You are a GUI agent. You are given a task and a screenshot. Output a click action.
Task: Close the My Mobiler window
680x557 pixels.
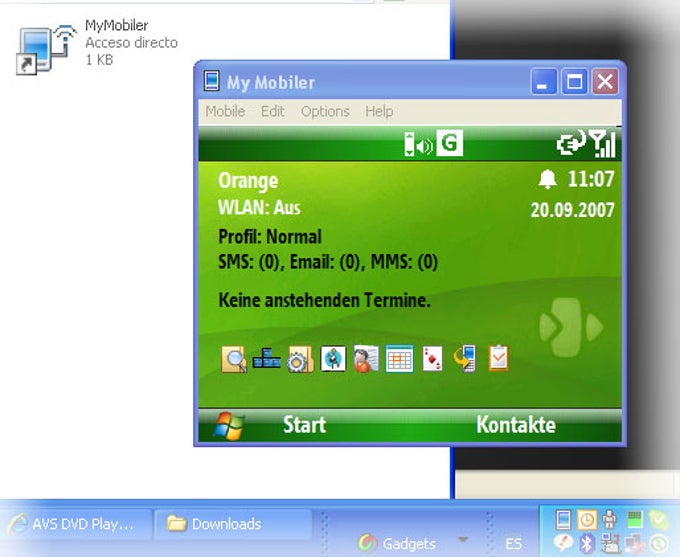click(x=605, y=81)
